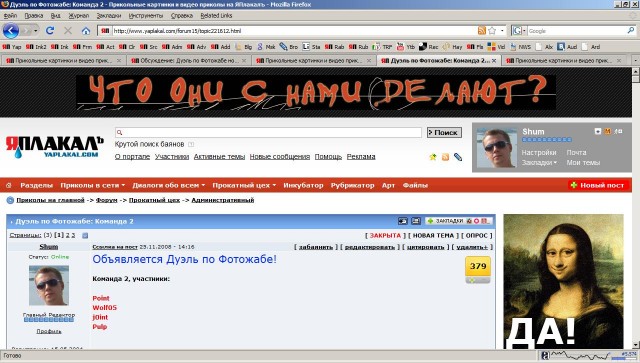Open the Настройки link in the user panel
Image resolution: width=640 pixels, height=363 pixels.
pyautogui.click(x=539, y=152)
